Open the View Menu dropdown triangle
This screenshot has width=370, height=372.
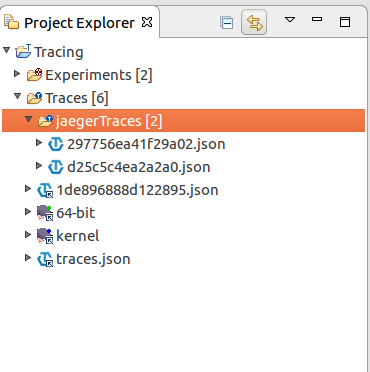click(x=290, y=20)
